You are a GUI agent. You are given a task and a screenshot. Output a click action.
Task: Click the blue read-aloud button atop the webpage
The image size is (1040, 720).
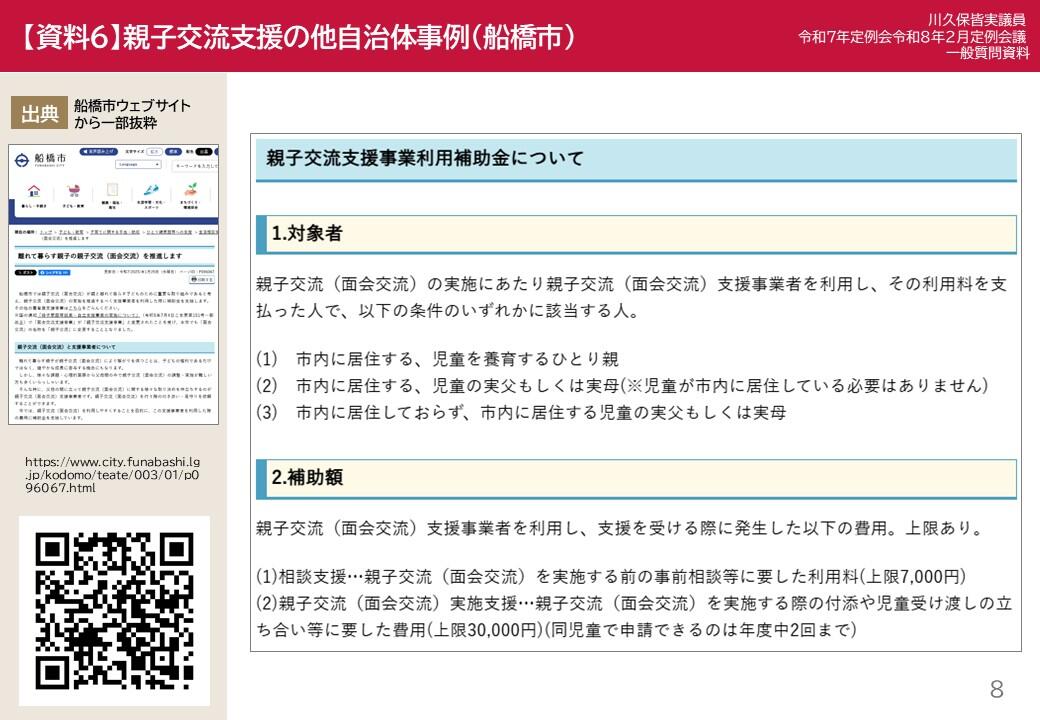click(x=101, y=151)
